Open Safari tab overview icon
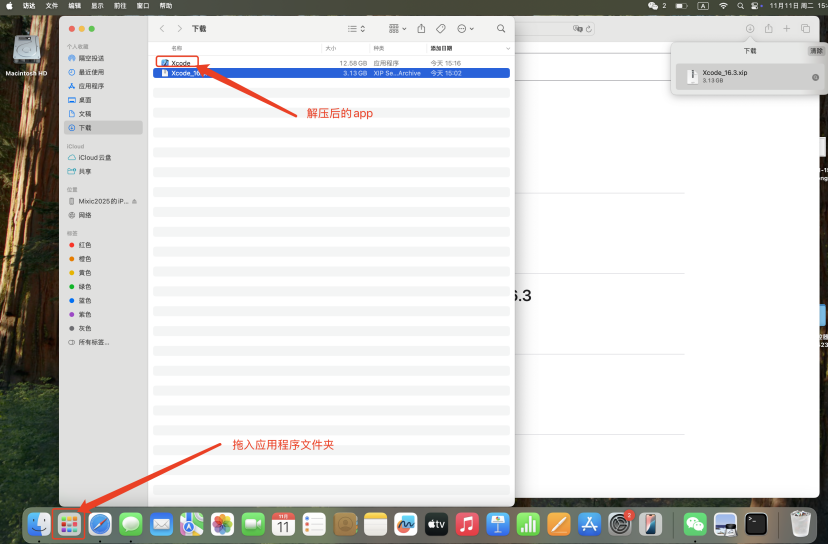 pyautogui.click(x=805, y=29)
